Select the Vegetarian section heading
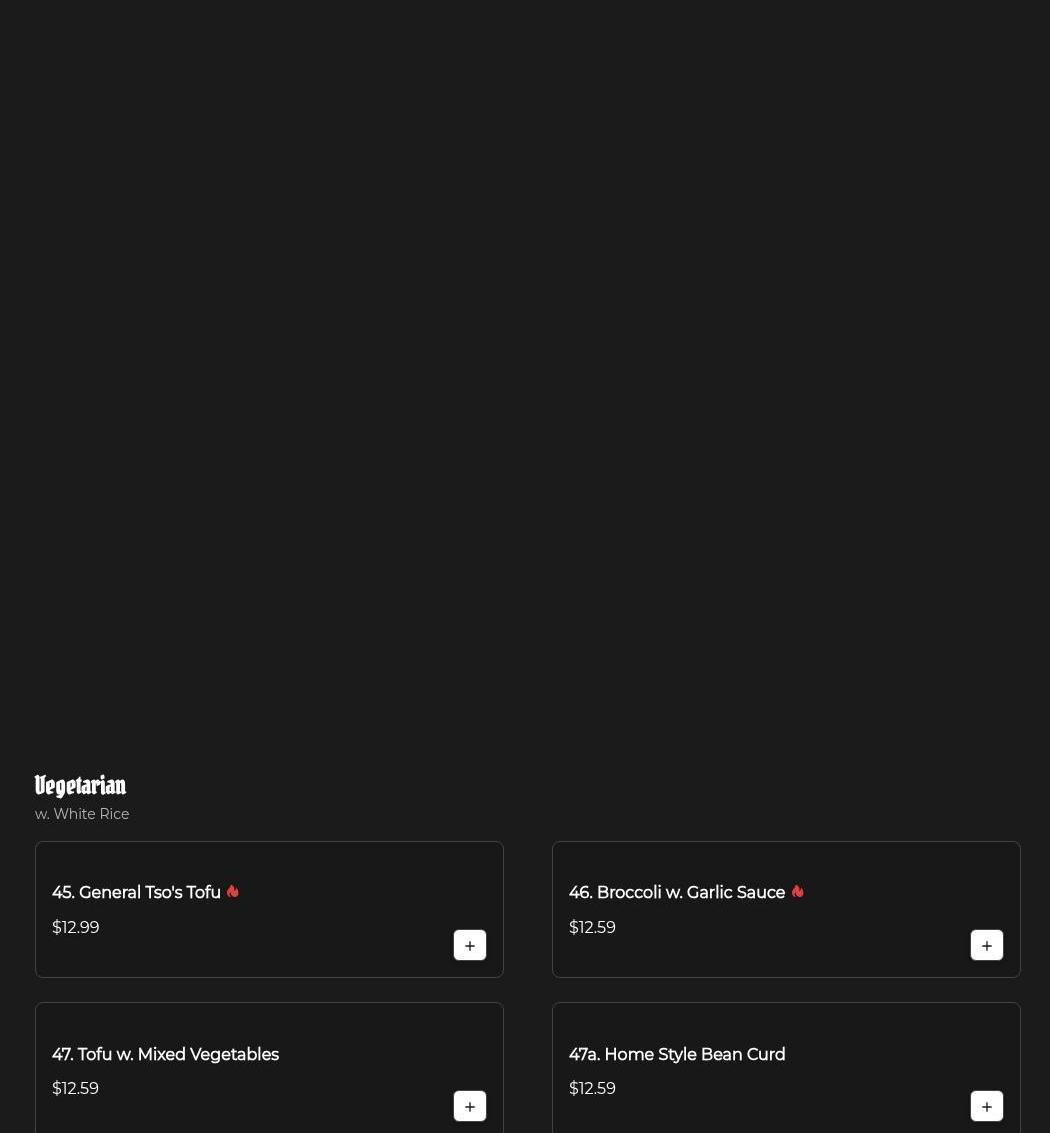The width and height of the screenshot is (1050, 1133). point(80,785)
